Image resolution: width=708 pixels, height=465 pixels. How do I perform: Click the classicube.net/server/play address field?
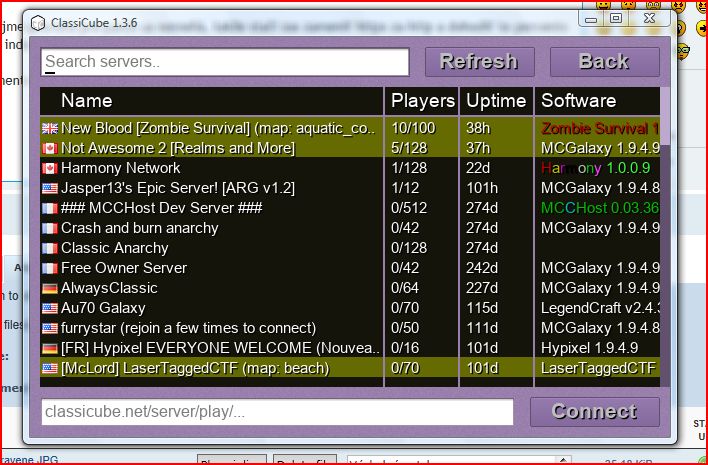pos(277,412)
